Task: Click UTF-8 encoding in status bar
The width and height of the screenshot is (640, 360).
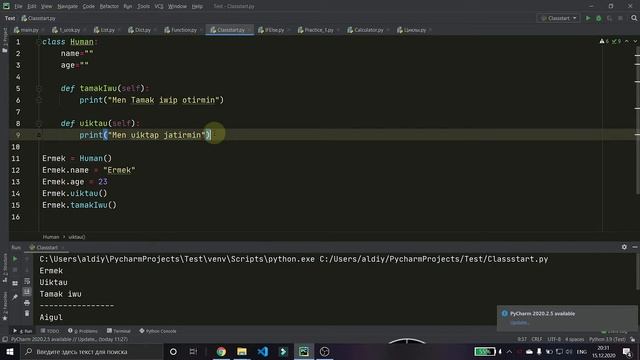Action: point(554,339)
